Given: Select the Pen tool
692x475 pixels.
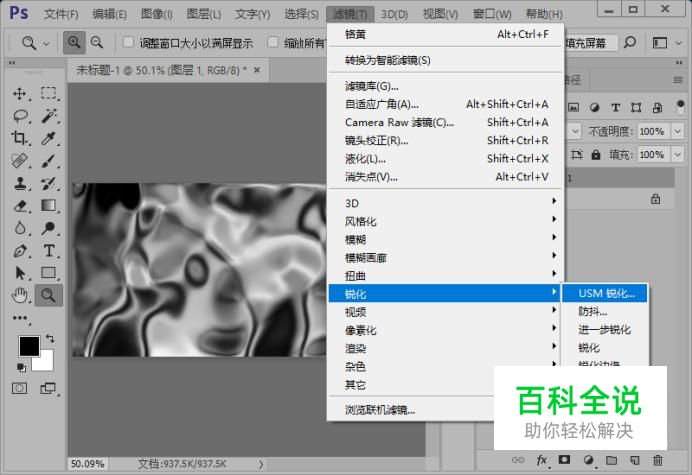Looking at the screenshot, I should click(x=19, y=251).
